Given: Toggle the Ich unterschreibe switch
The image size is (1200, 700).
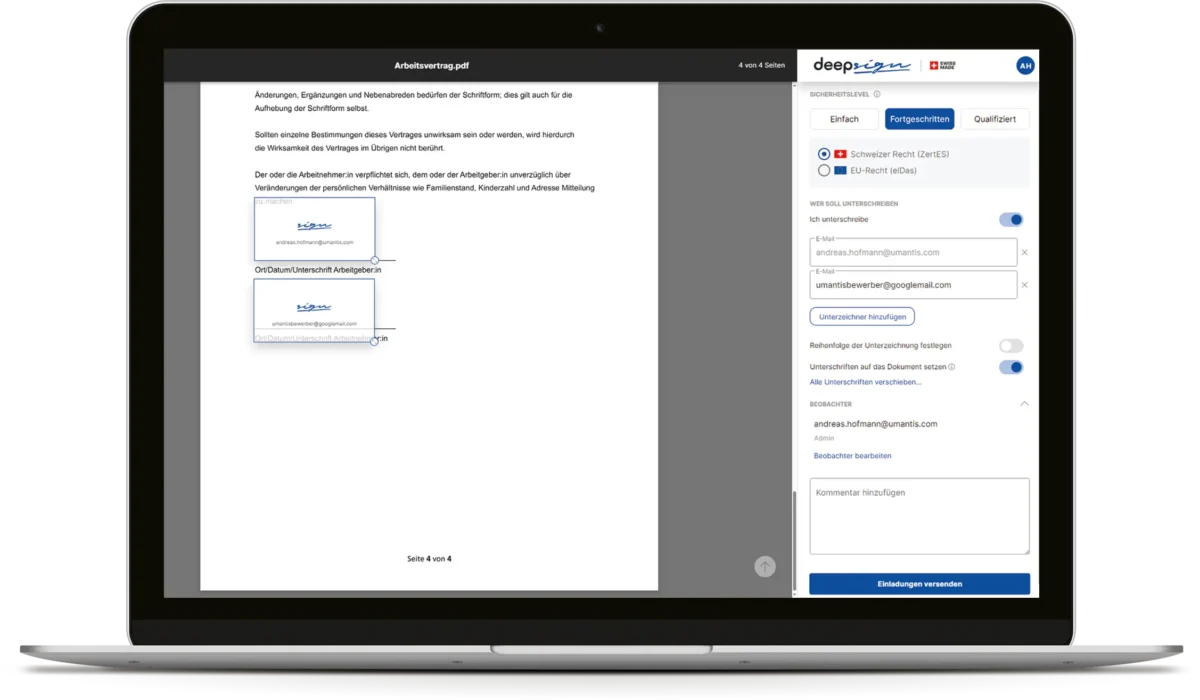Looking at the screenshot, I should pos(1011,220).
